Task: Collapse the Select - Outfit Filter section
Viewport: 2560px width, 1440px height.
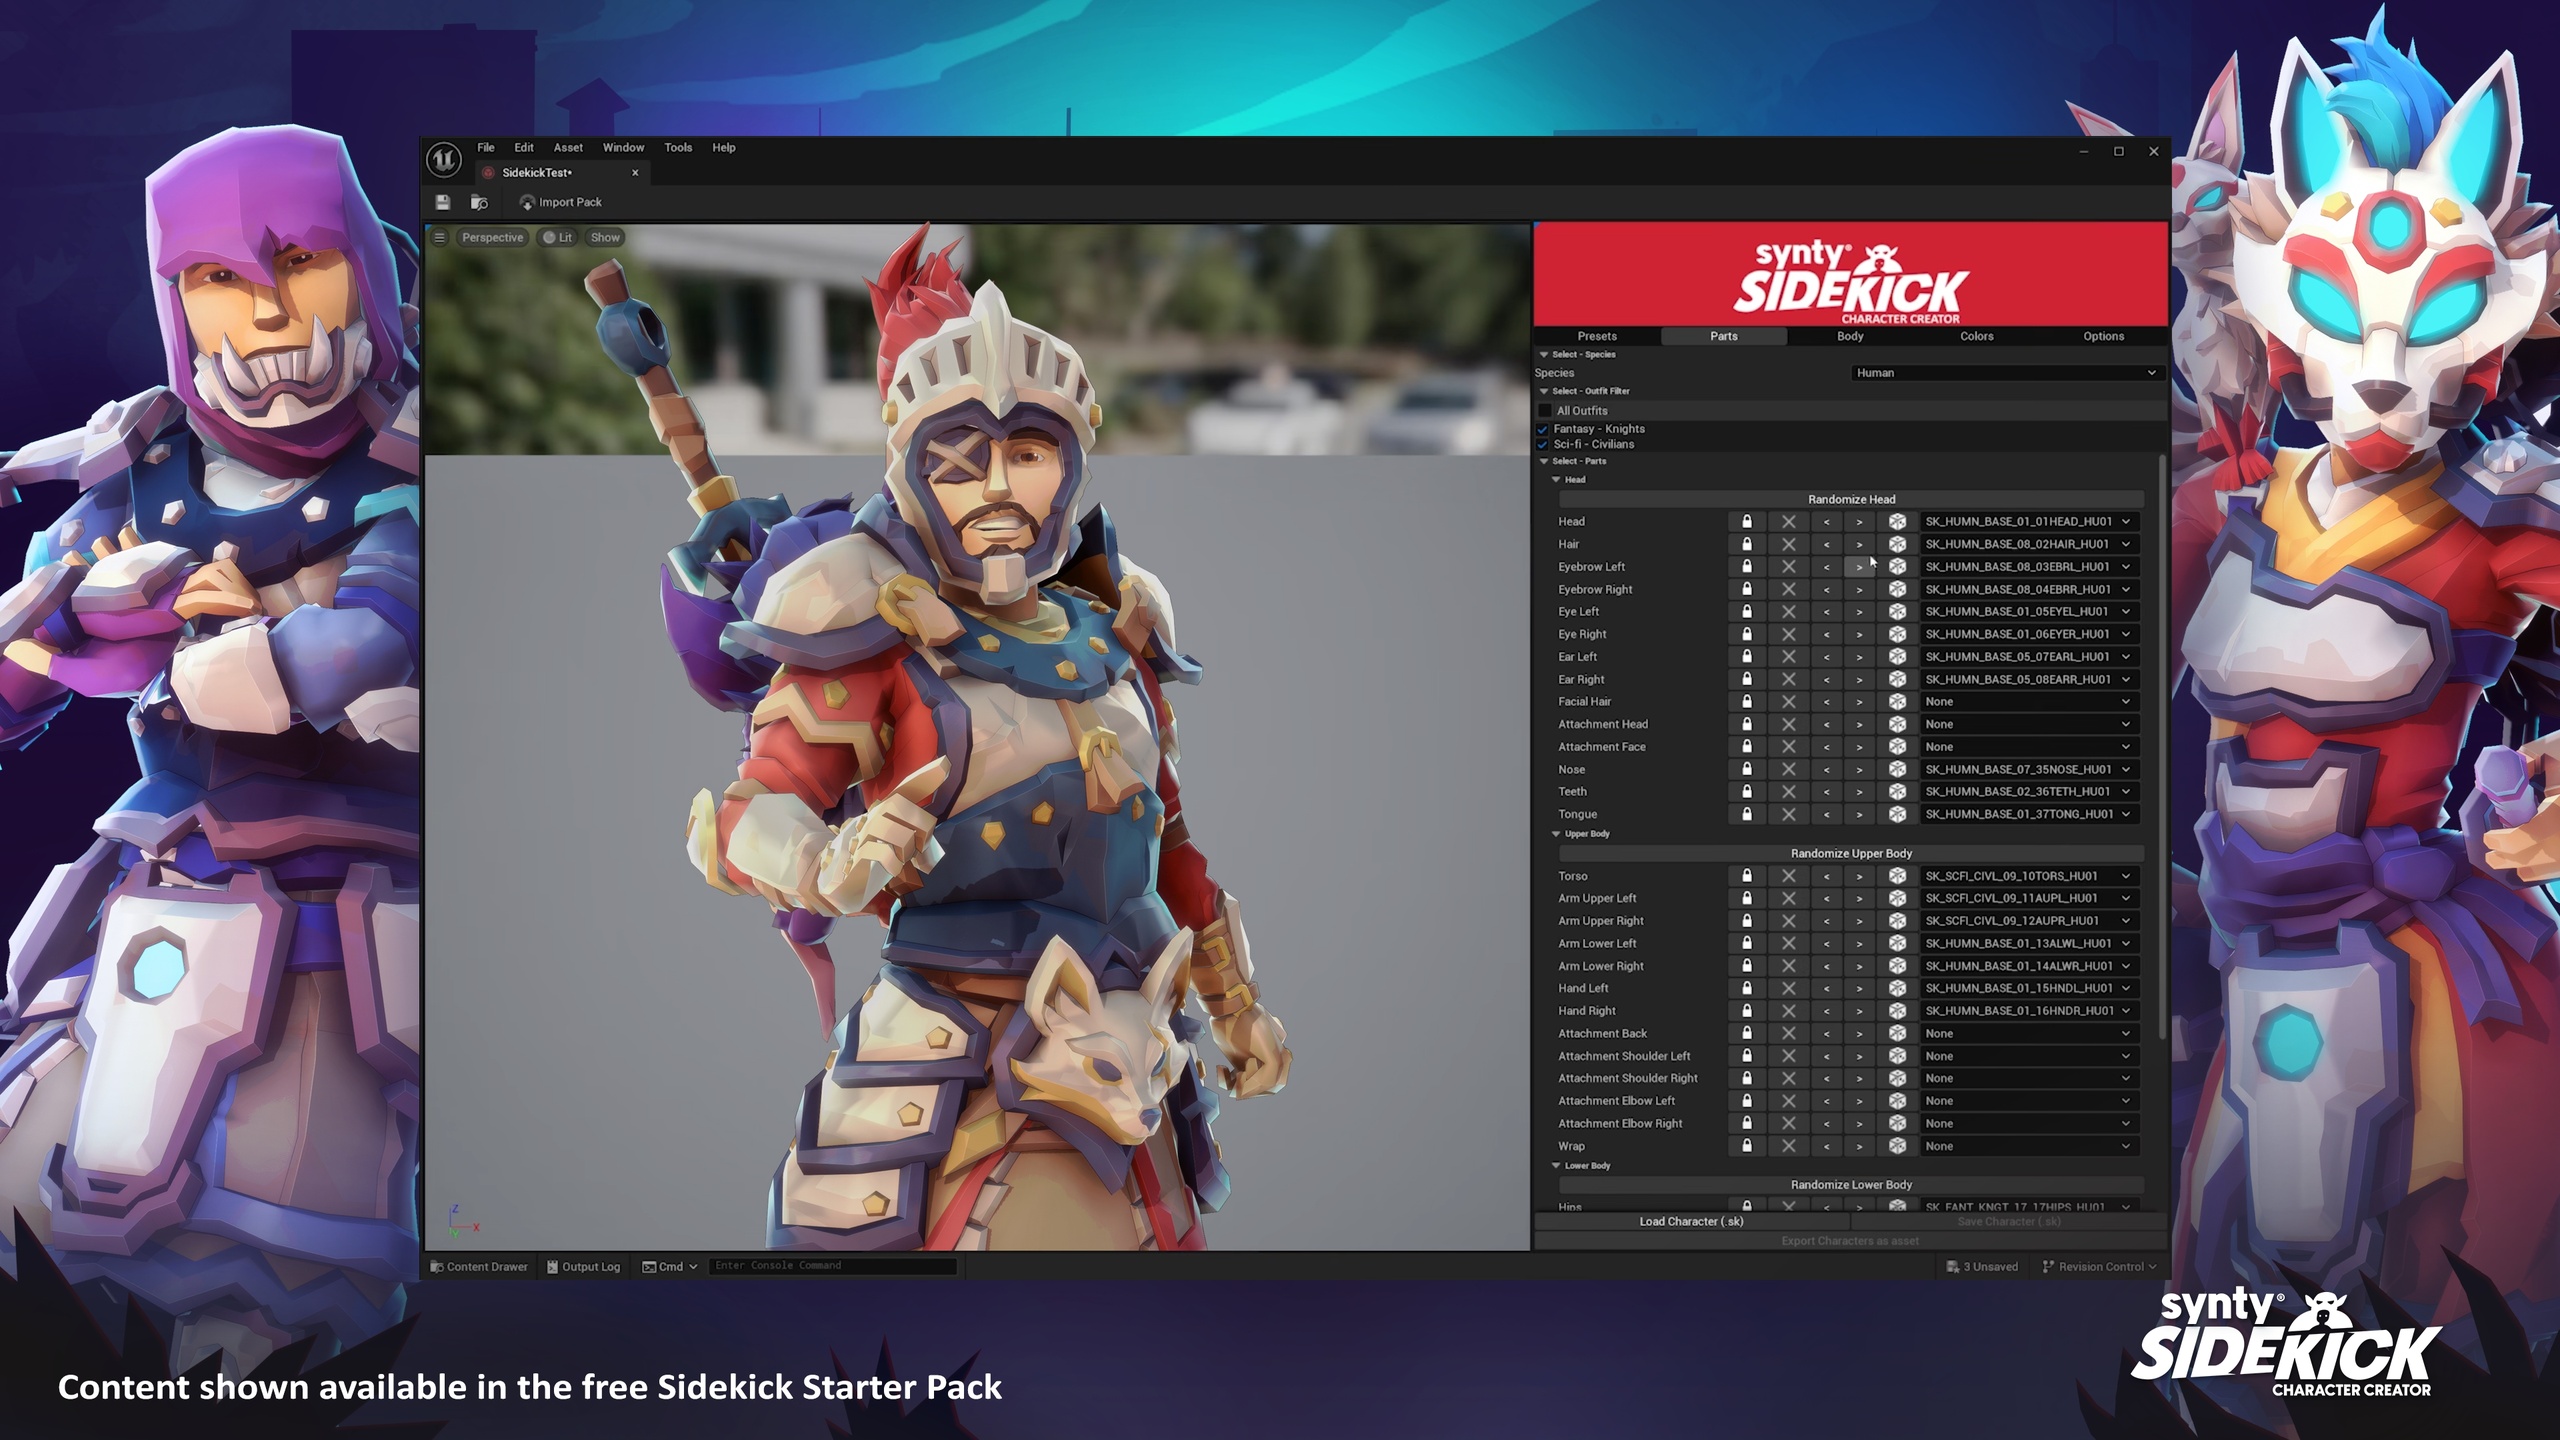Action: [1544, 392]
